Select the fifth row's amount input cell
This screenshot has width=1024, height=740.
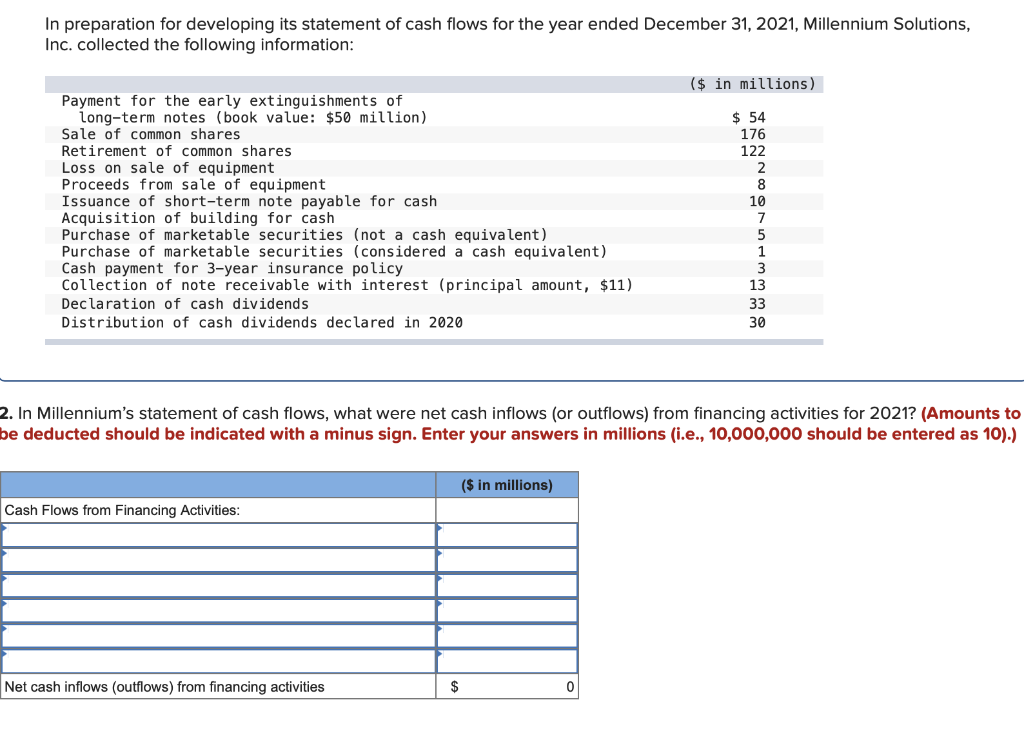[x=507, y=635]
